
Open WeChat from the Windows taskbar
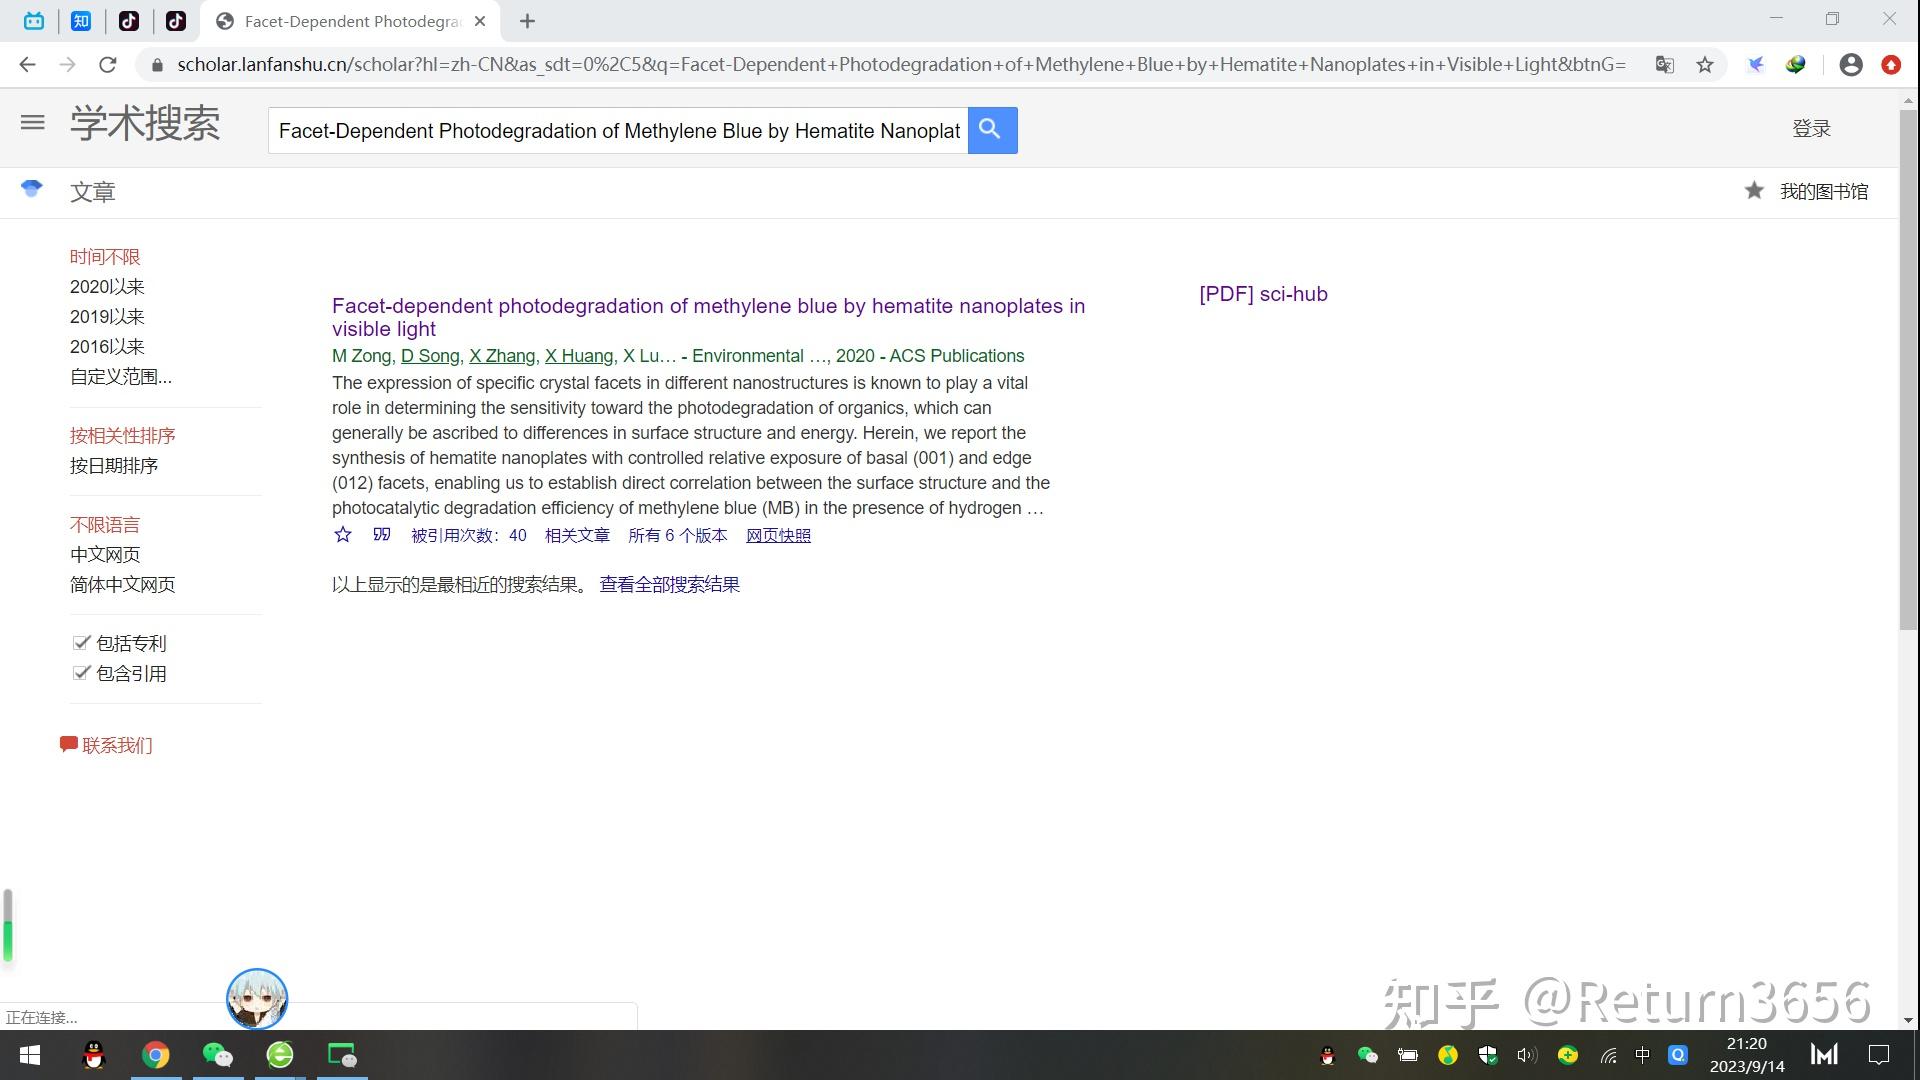point(217,1055)
